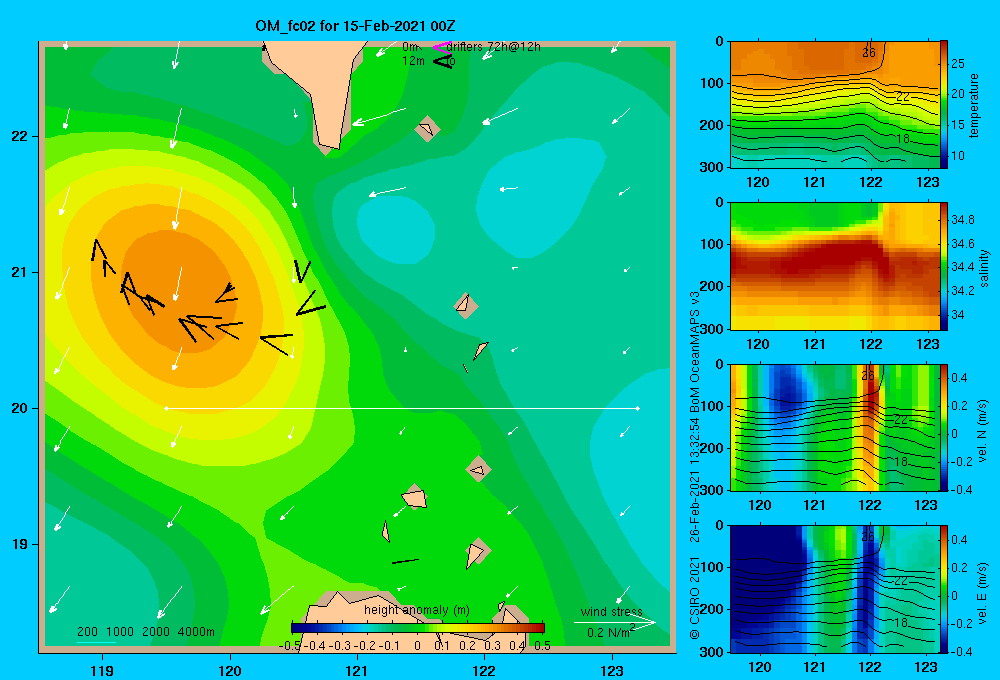Click the white transect line at latitude 20
This screenshot has width=1000, height=680.
click(402, 408)
